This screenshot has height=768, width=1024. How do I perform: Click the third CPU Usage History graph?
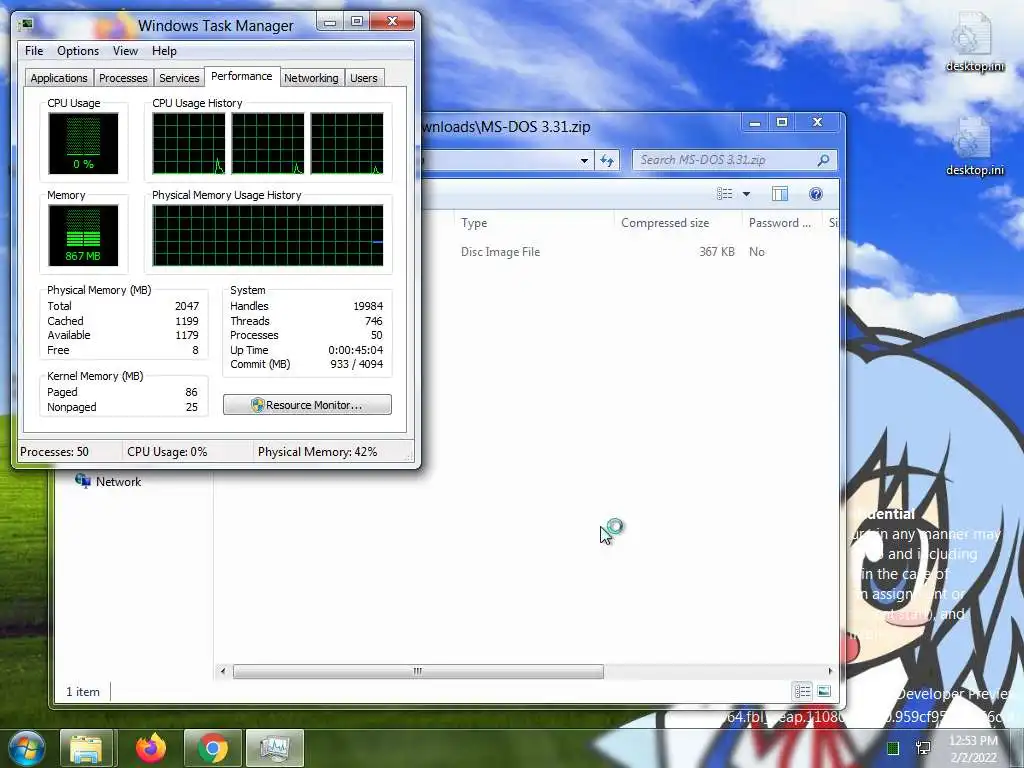pos(347,143)
